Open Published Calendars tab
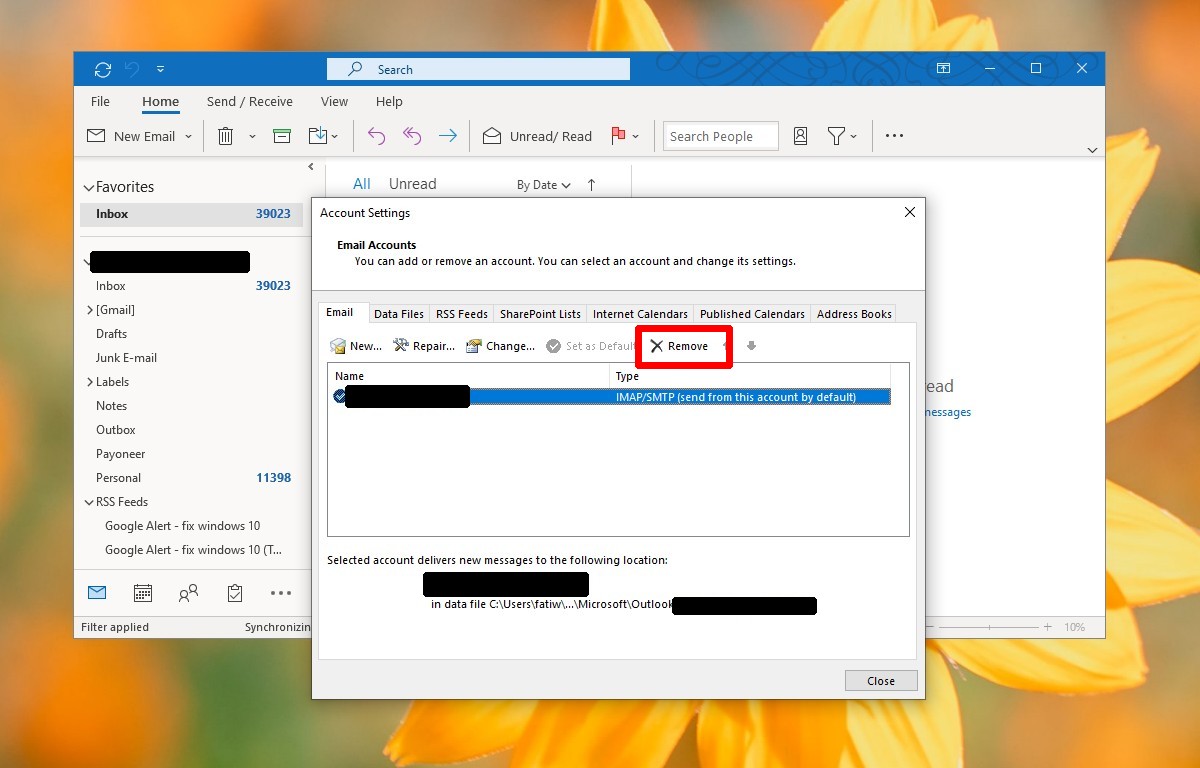The height and width of the screenshot is (768, 1200). coord(752,314)
